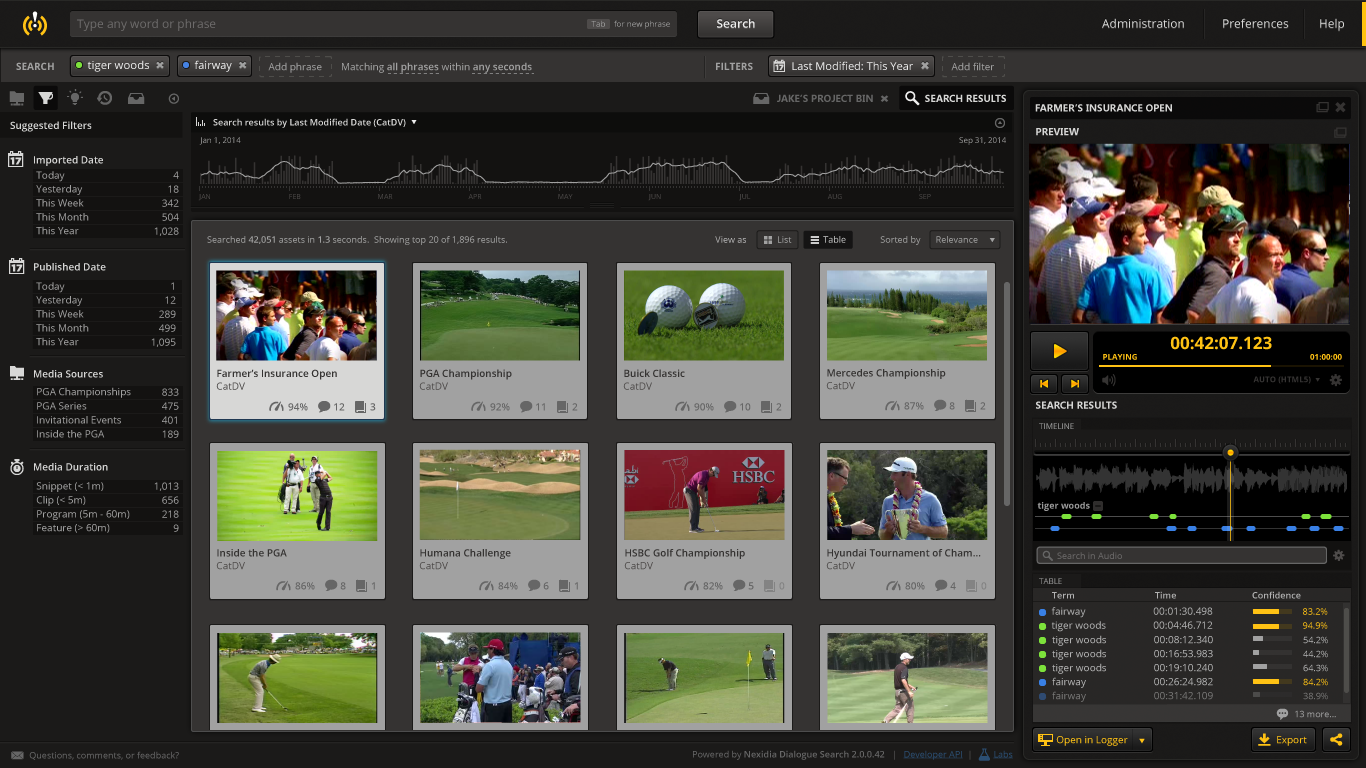Click the Nexidia logo icon
The width and height of the screenshot is (1366, 768).
pyautogui.click(x=35, y=23)
